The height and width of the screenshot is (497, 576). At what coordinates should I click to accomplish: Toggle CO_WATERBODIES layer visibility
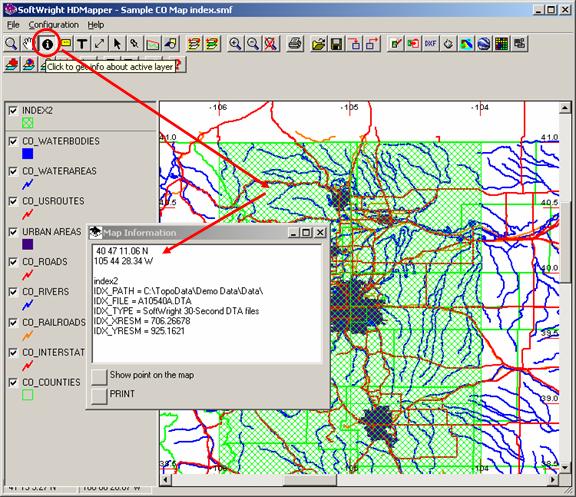[13, 141]
